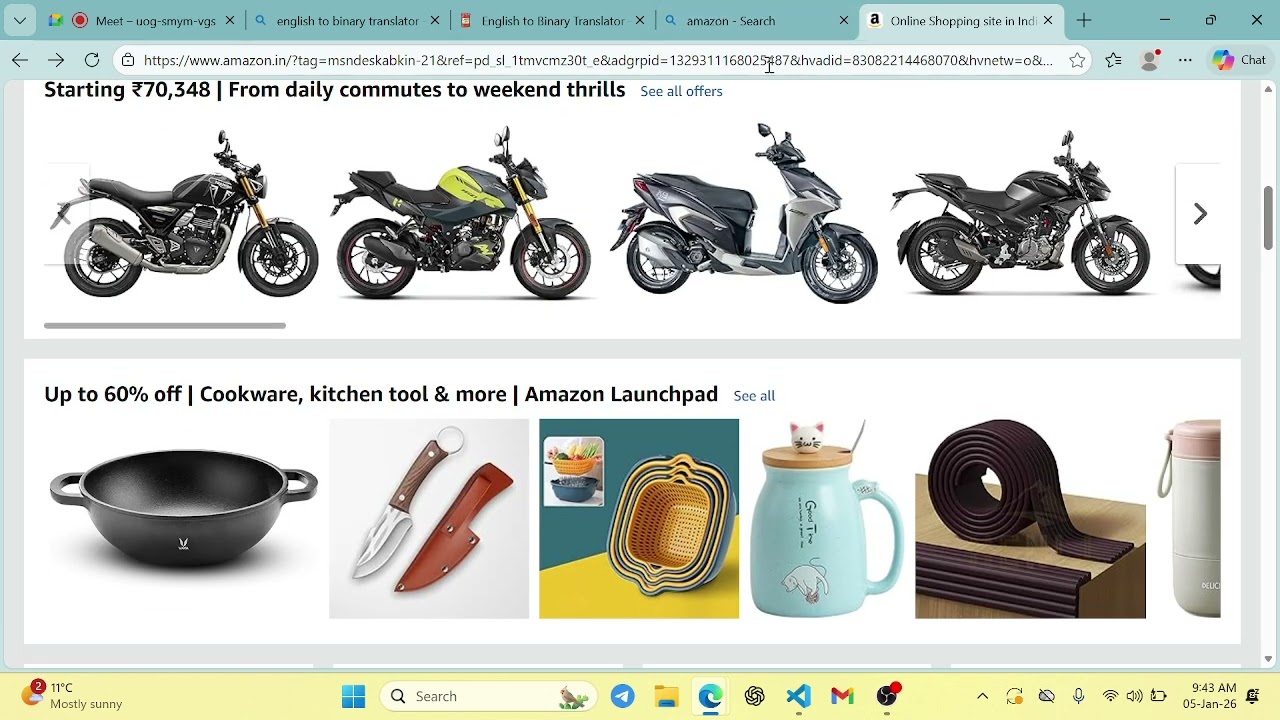Image resolution: width=1280 pixels, height=720 pixels.
Task: Add this page to favorites star
Action: click(1077, 60)
